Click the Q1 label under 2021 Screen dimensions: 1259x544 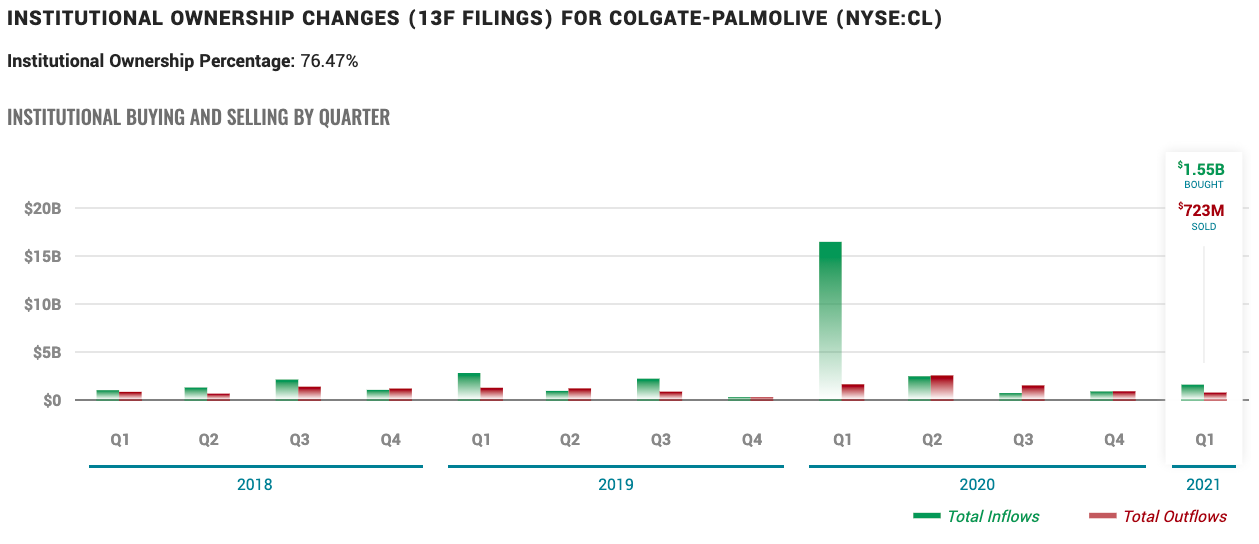coord(1204,440)
